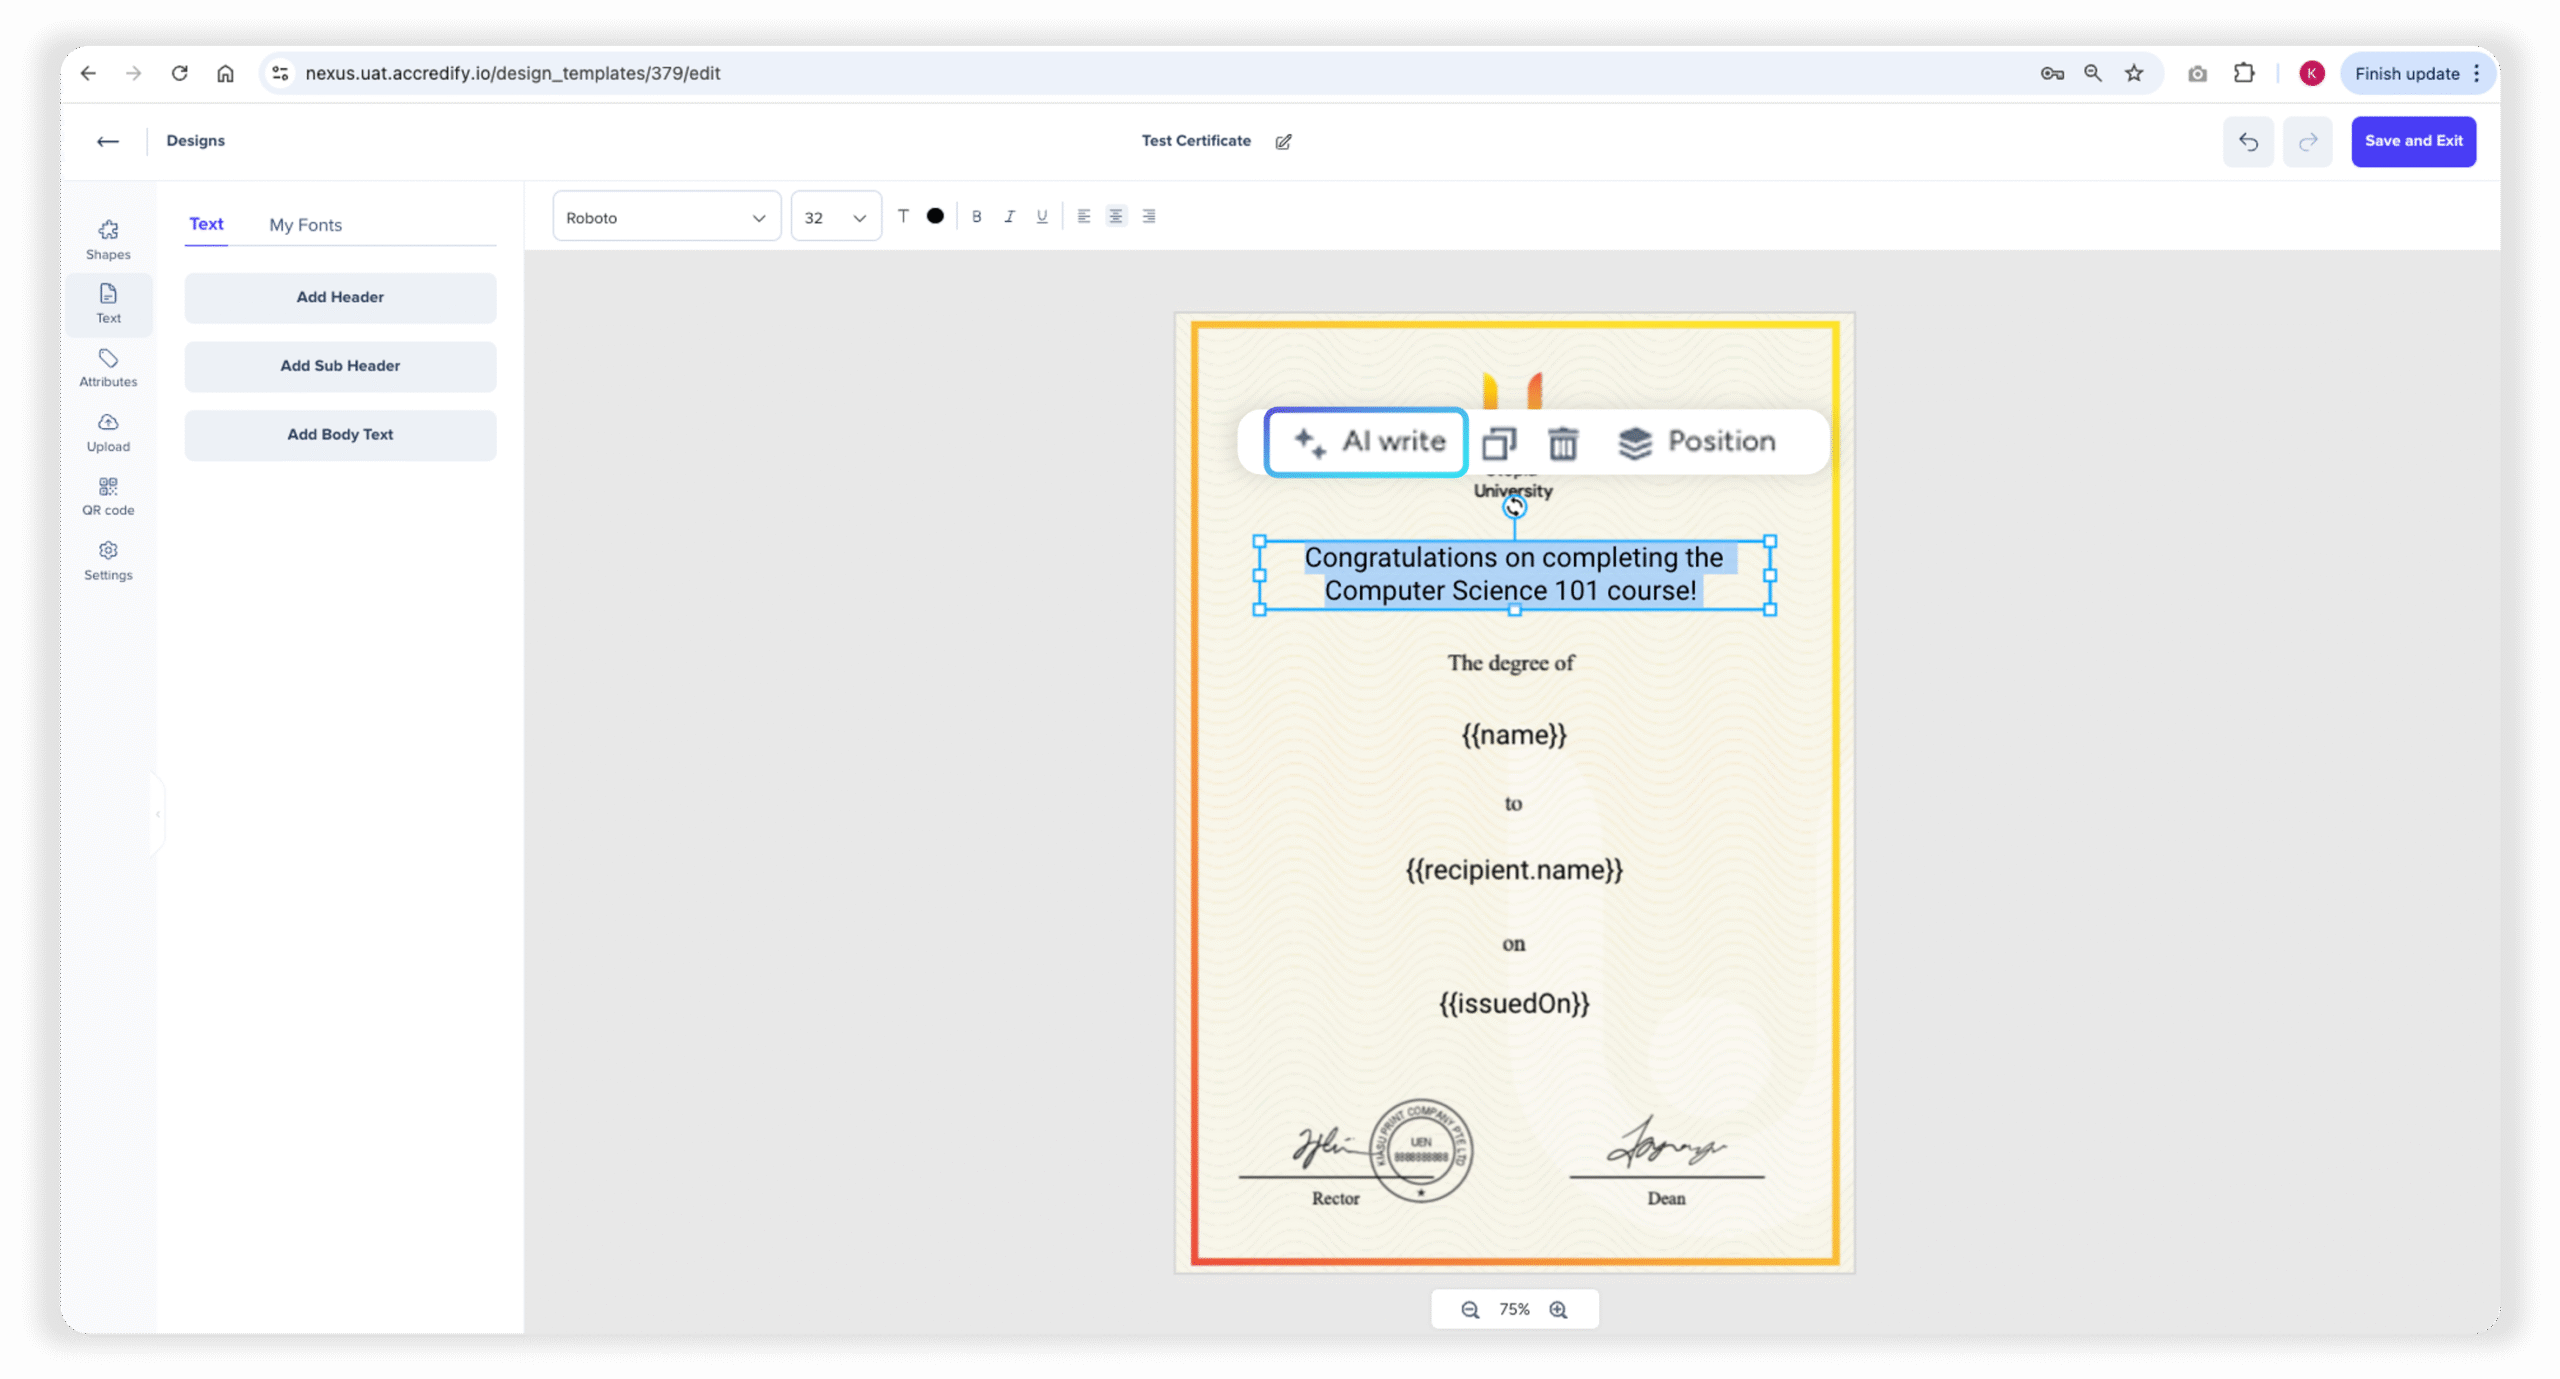Open the black text color picker
This screenshot has height=1379, width=2560.
coord(935,216)
